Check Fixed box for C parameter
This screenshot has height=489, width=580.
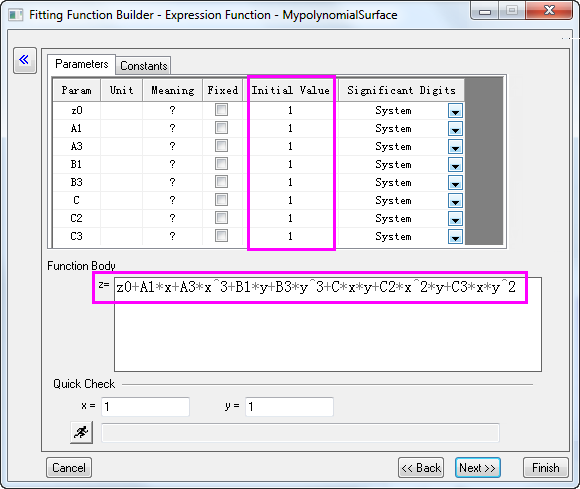click(221, 200)
